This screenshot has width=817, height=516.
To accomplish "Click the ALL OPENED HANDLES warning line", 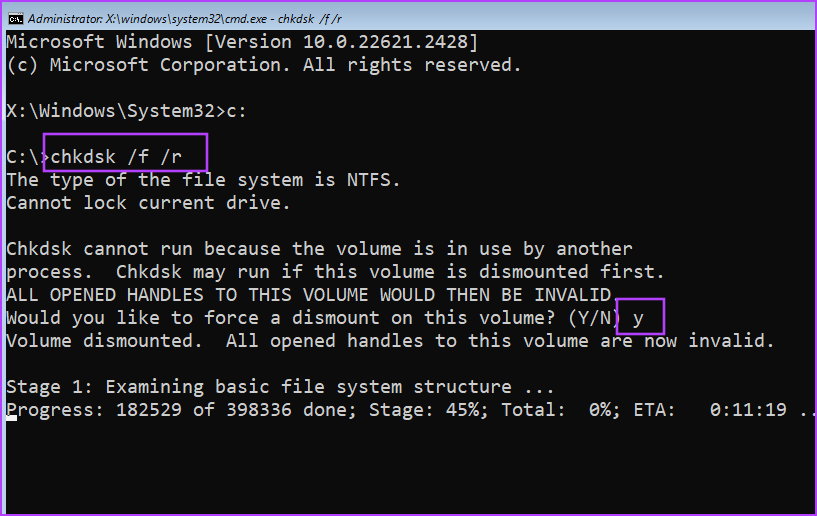I will (x=308, y=295).
